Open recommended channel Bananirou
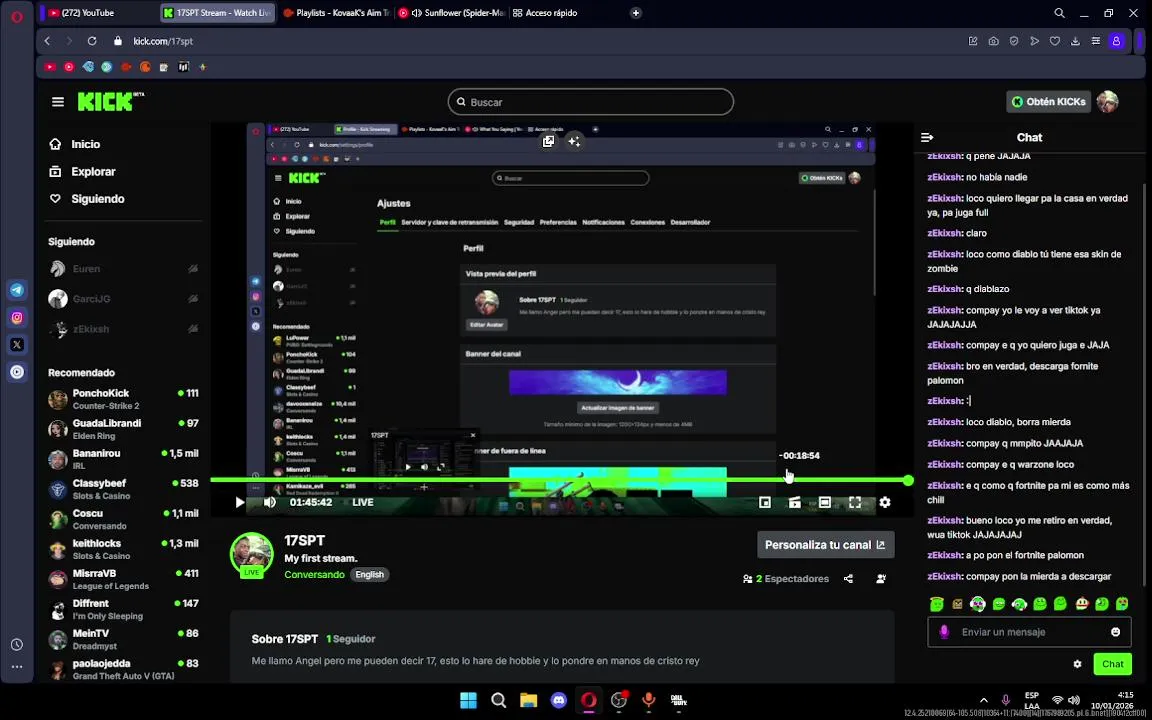Screen dimensions: 1152x720 [x=123, y=459]
